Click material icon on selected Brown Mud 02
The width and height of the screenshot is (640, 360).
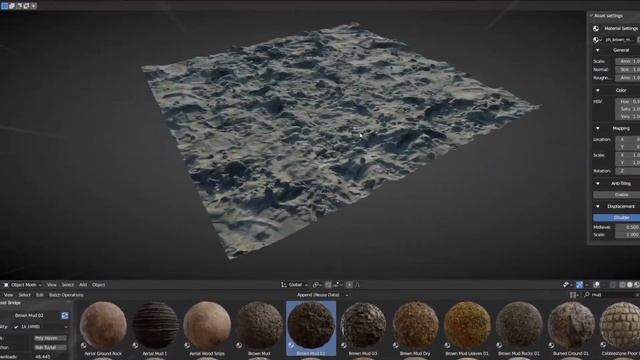click(291, 345)
